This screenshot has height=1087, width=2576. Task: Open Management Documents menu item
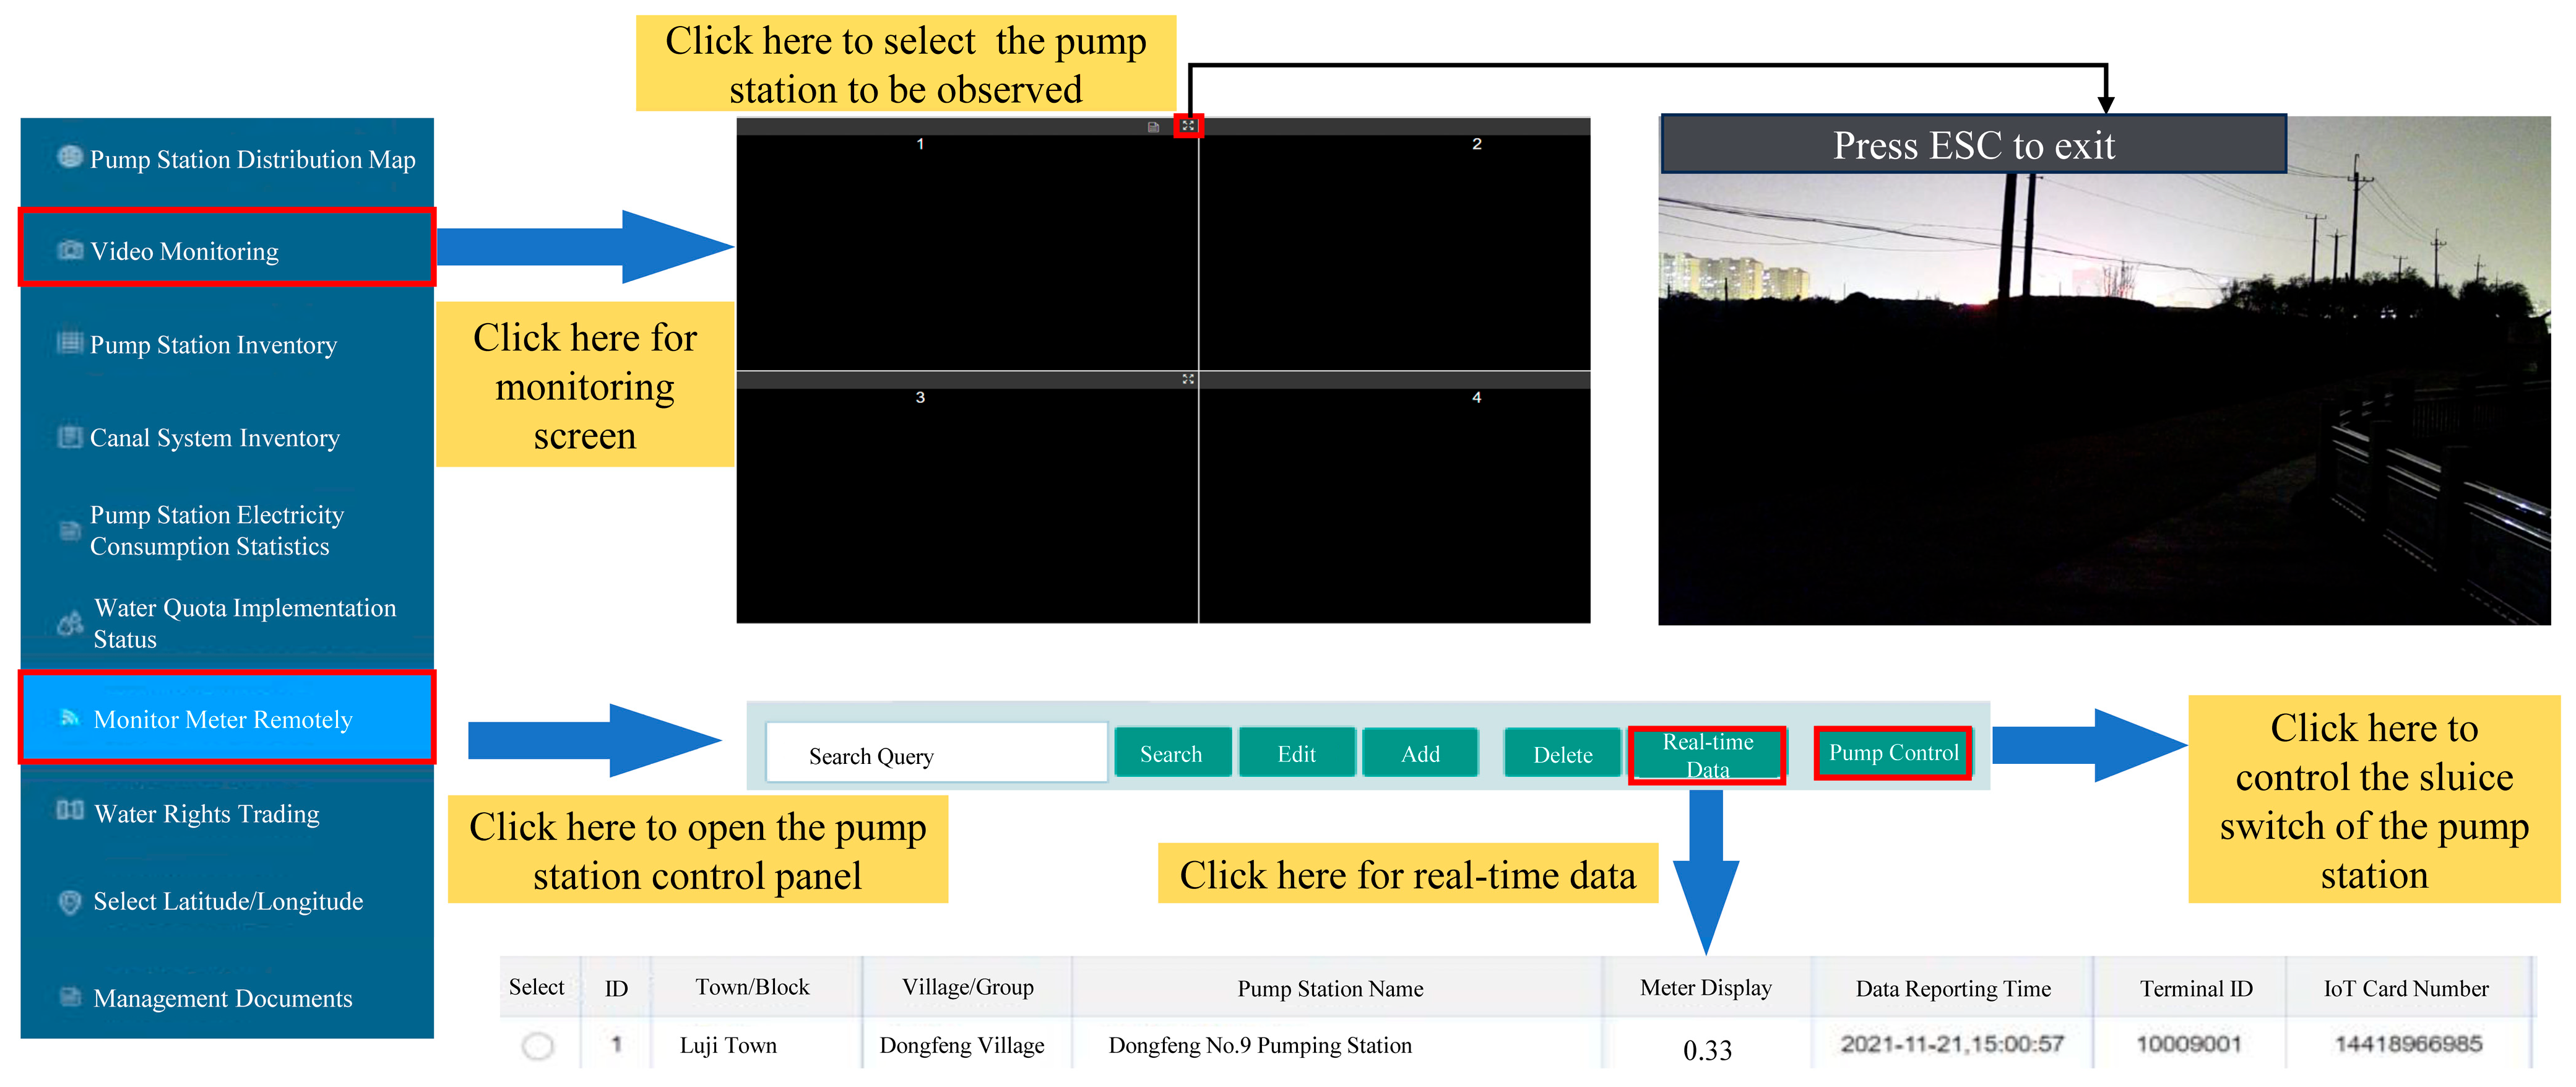pyautogui.click(x=222, y=998)
